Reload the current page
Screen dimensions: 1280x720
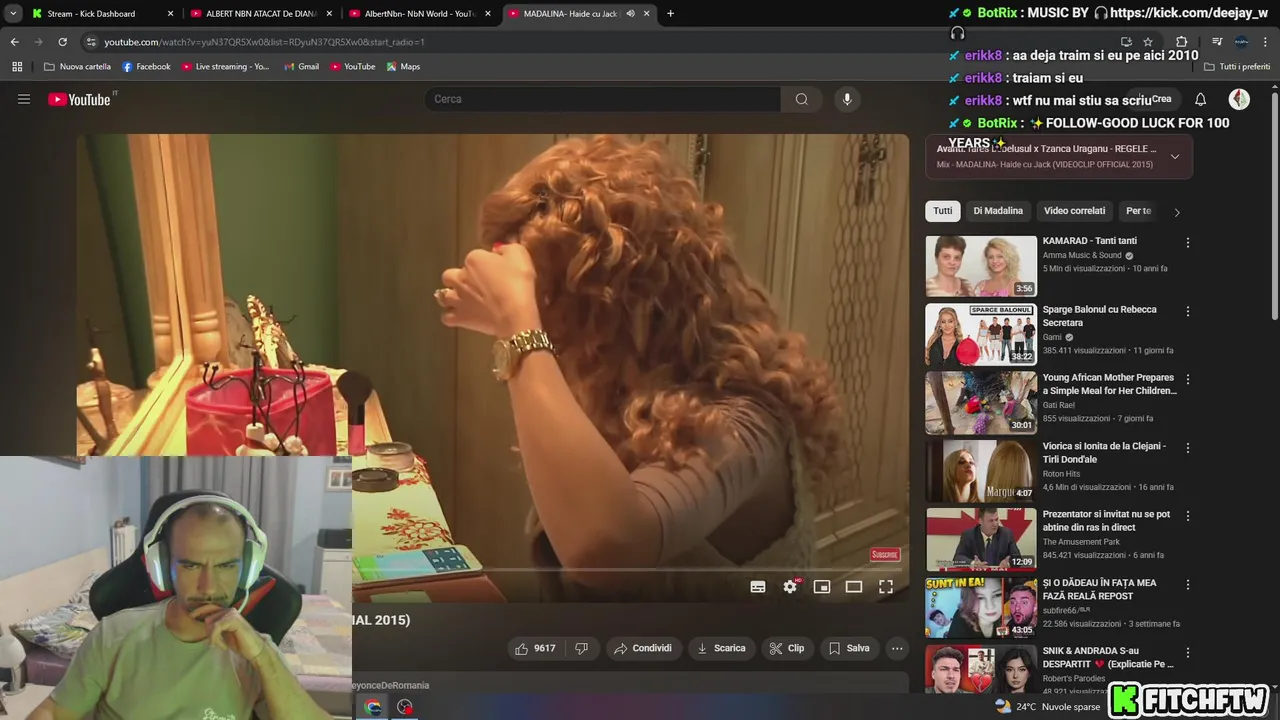tap(62, 42)
